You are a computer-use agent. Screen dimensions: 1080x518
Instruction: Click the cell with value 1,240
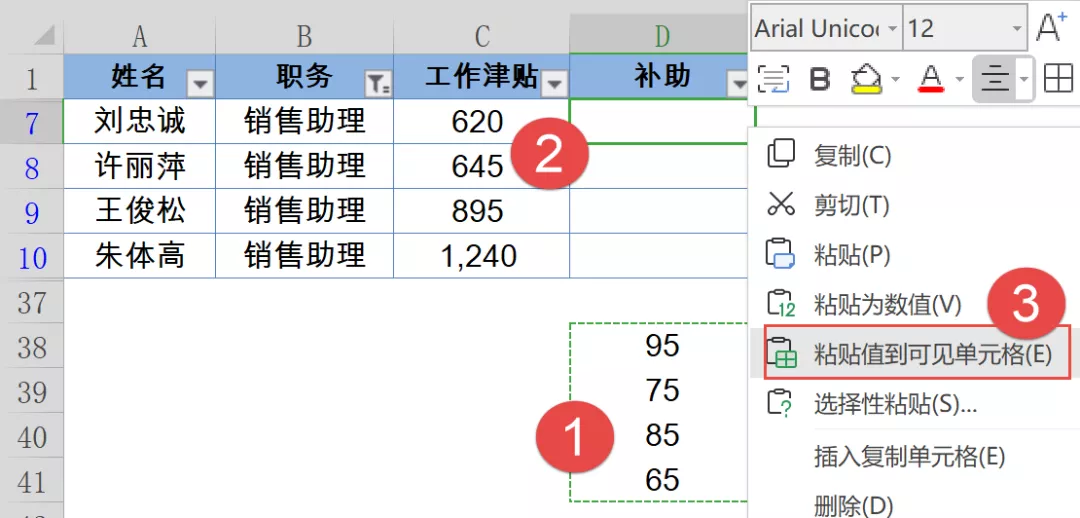pyautogui.click(x=481, y=256)
